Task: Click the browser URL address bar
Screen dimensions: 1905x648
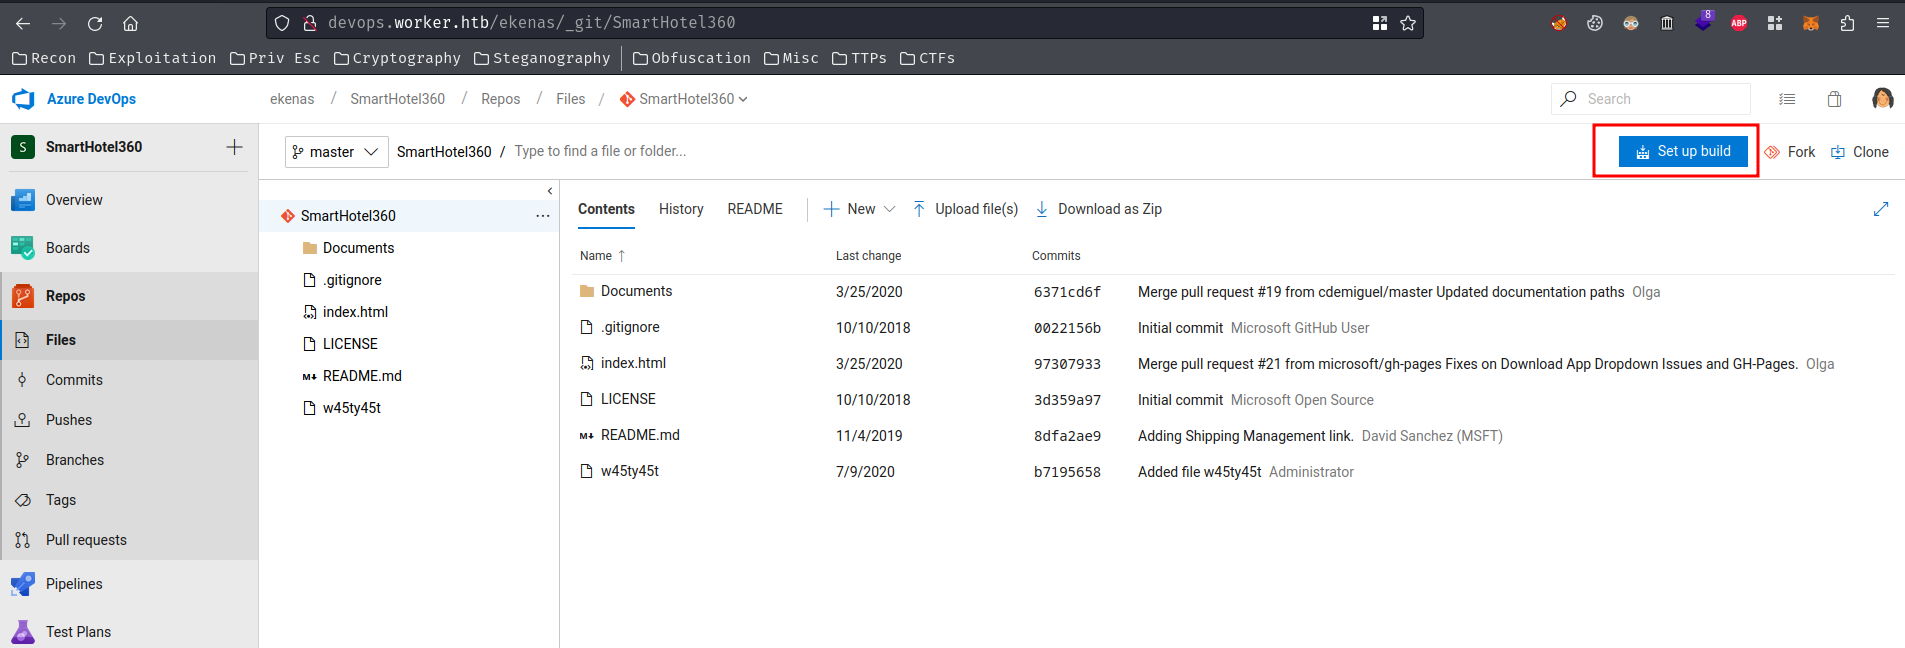Action: point(845,23)
